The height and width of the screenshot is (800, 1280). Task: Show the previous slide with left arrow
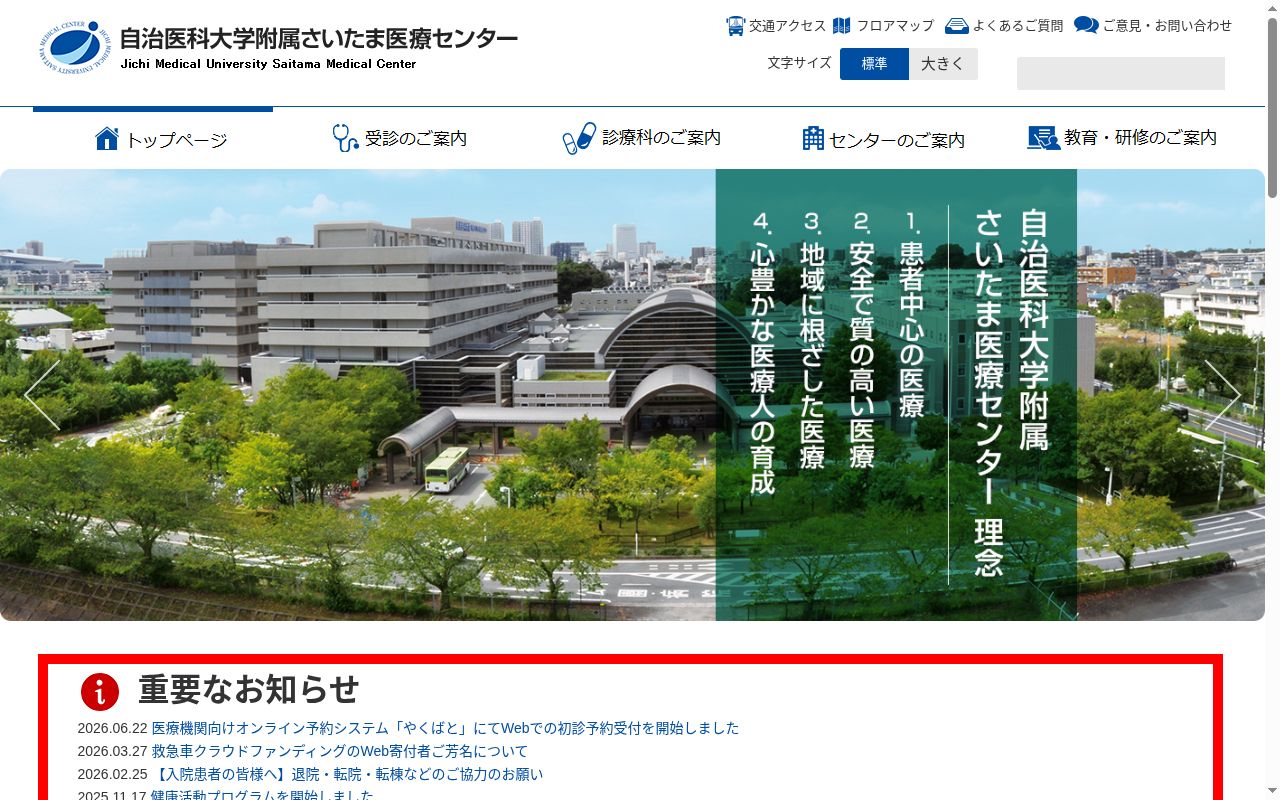point(42,395)
